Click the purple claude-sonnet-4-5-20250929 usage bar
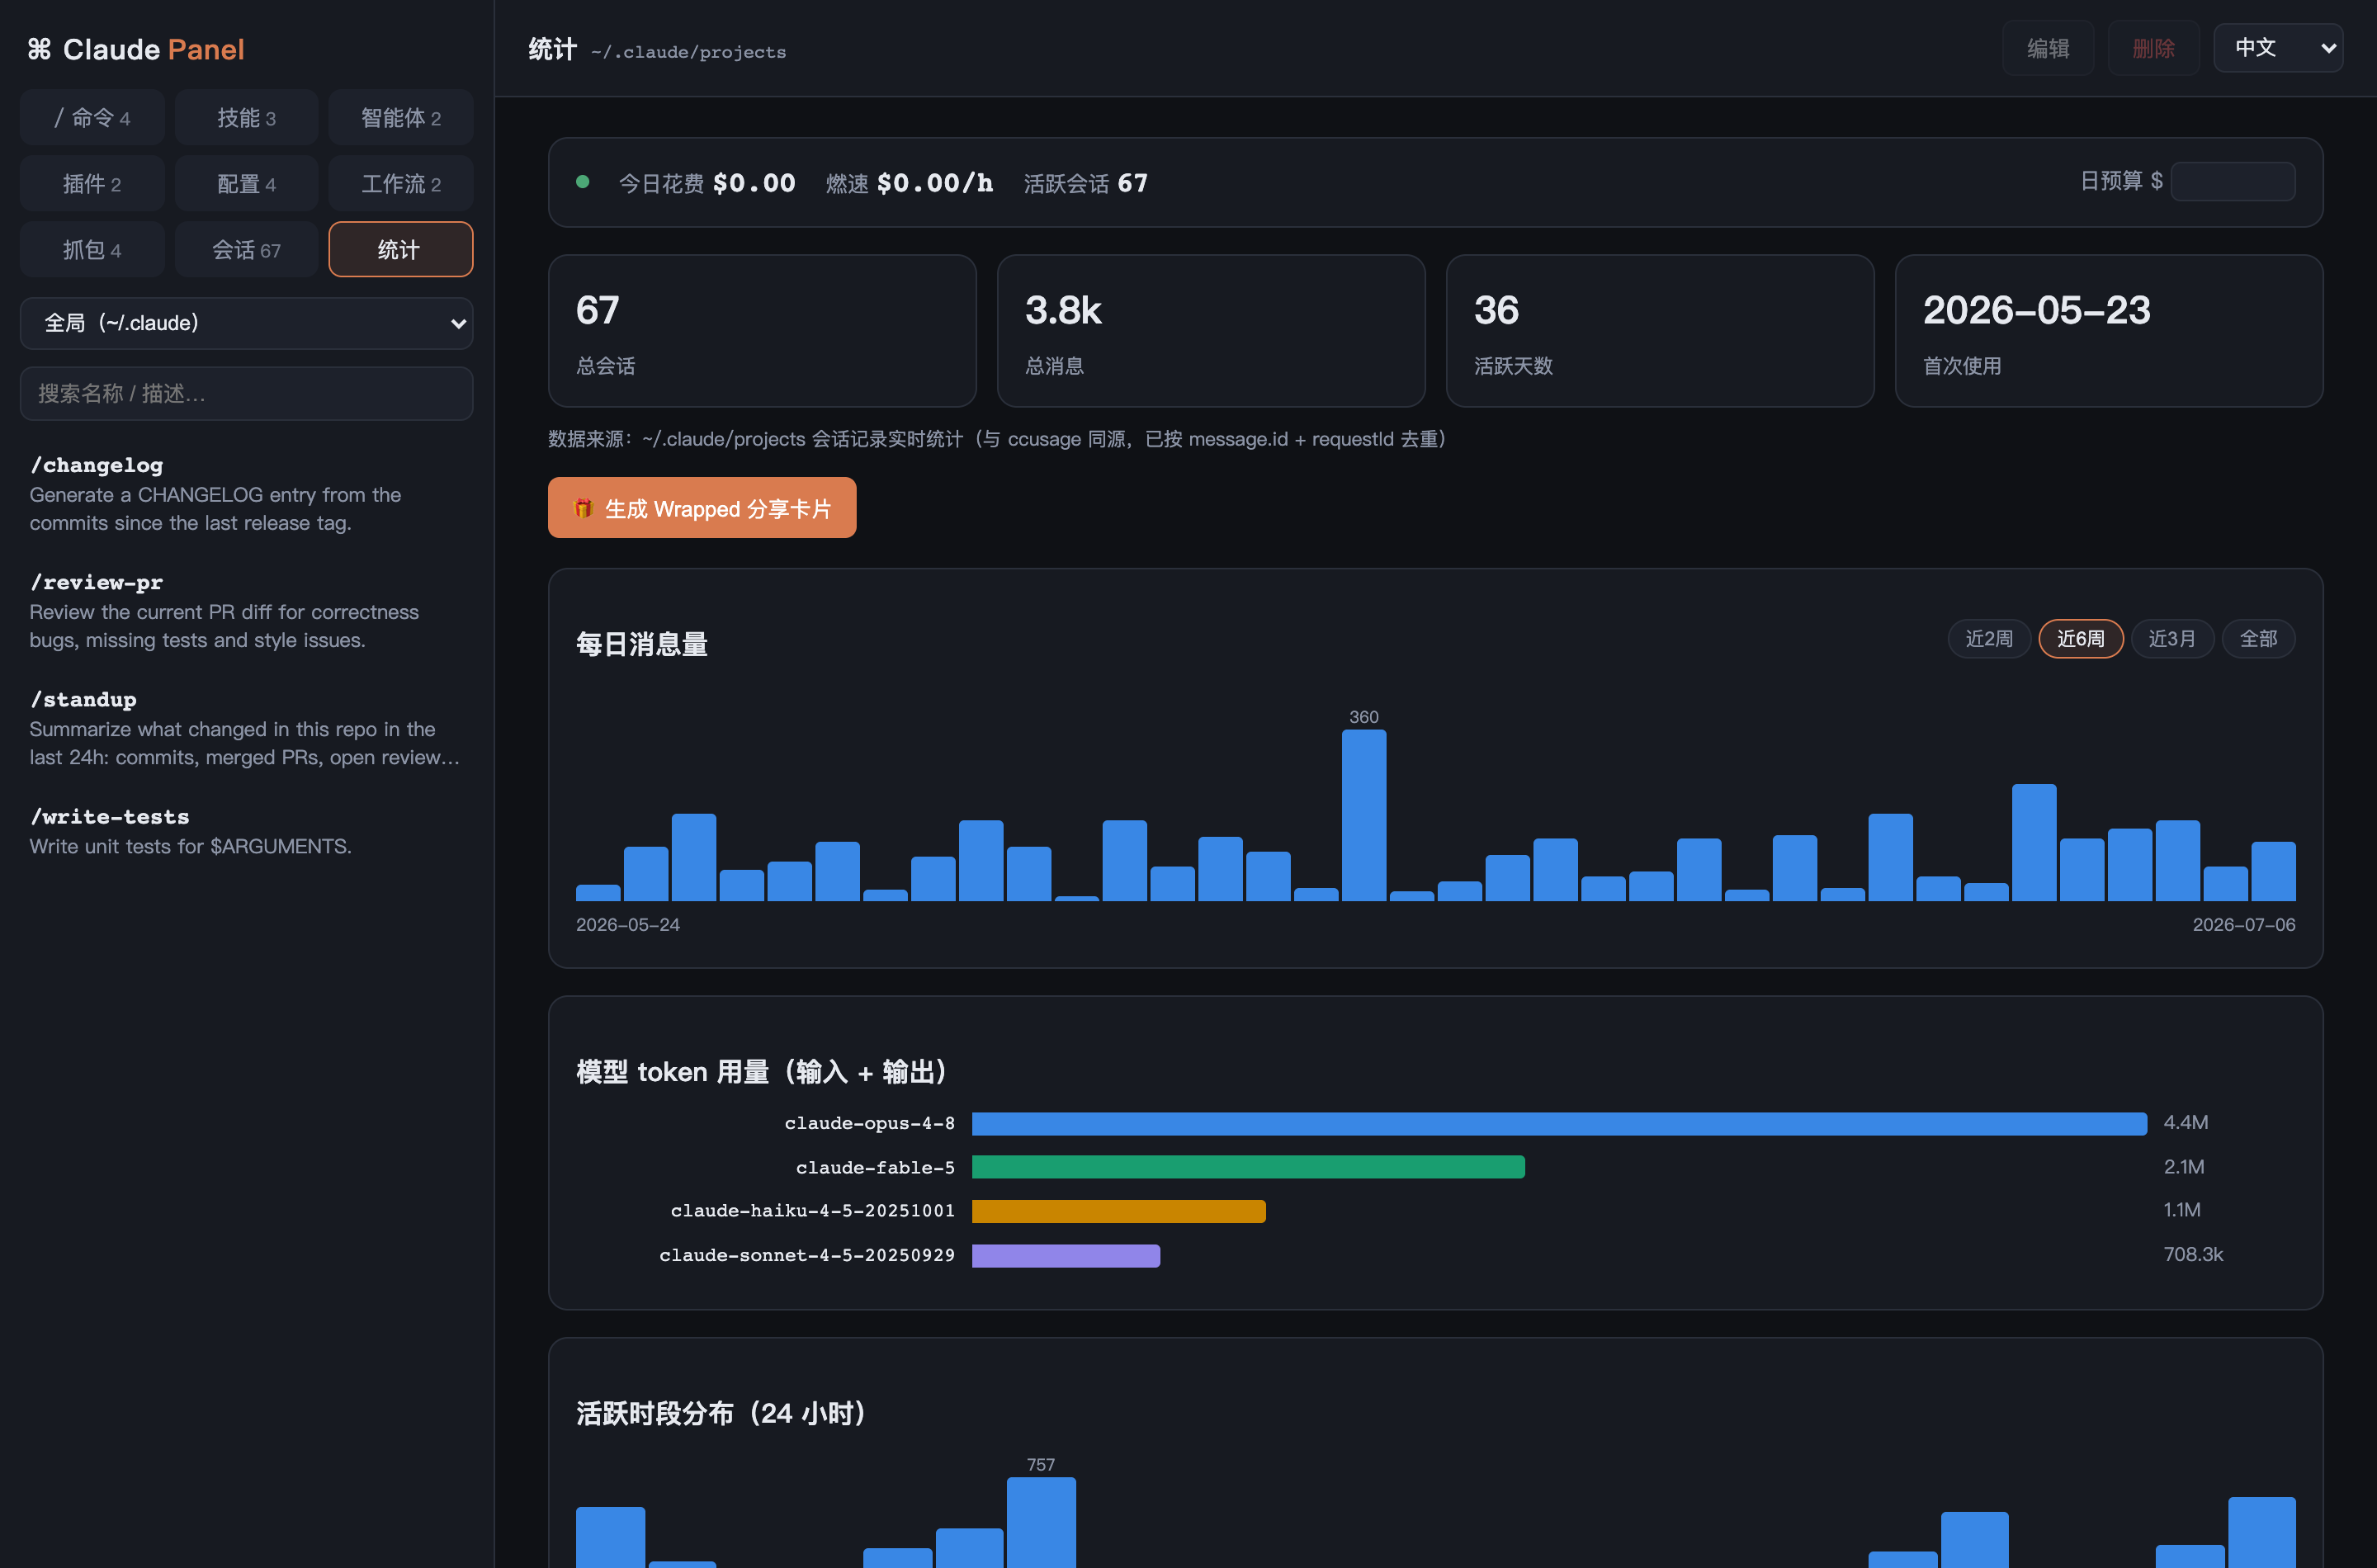This screenshot has height=1568, width=2377. click(1066, 1255)
